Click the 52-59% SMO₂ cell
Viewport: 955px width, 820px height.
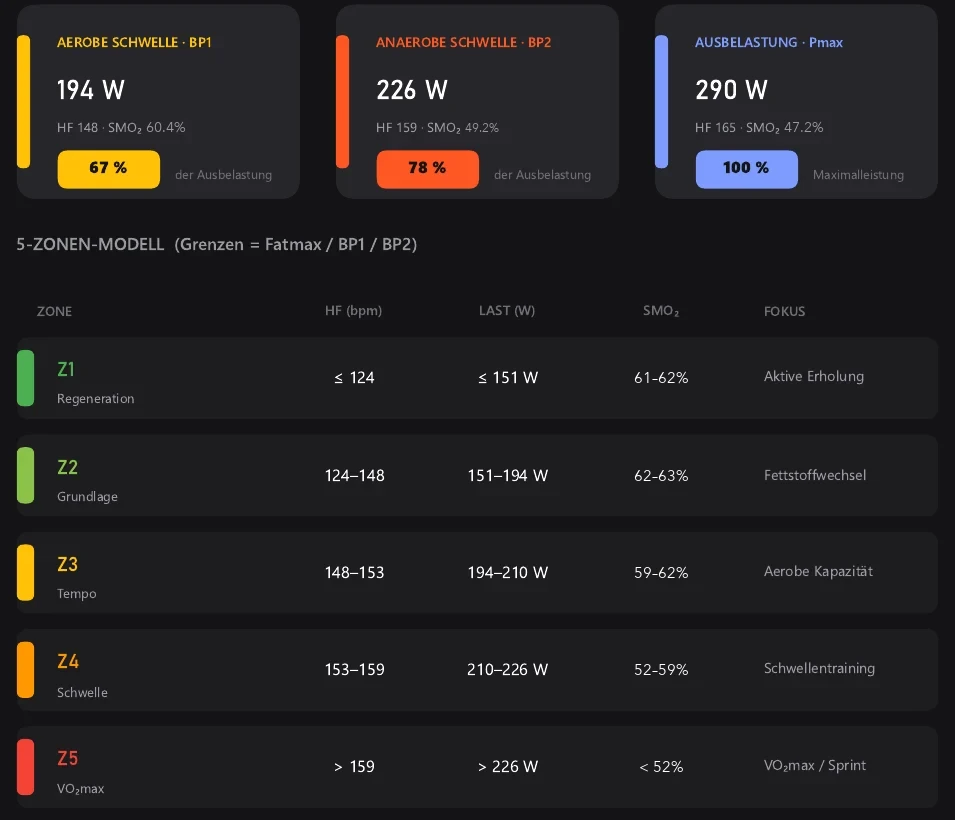tap(661, 670)
